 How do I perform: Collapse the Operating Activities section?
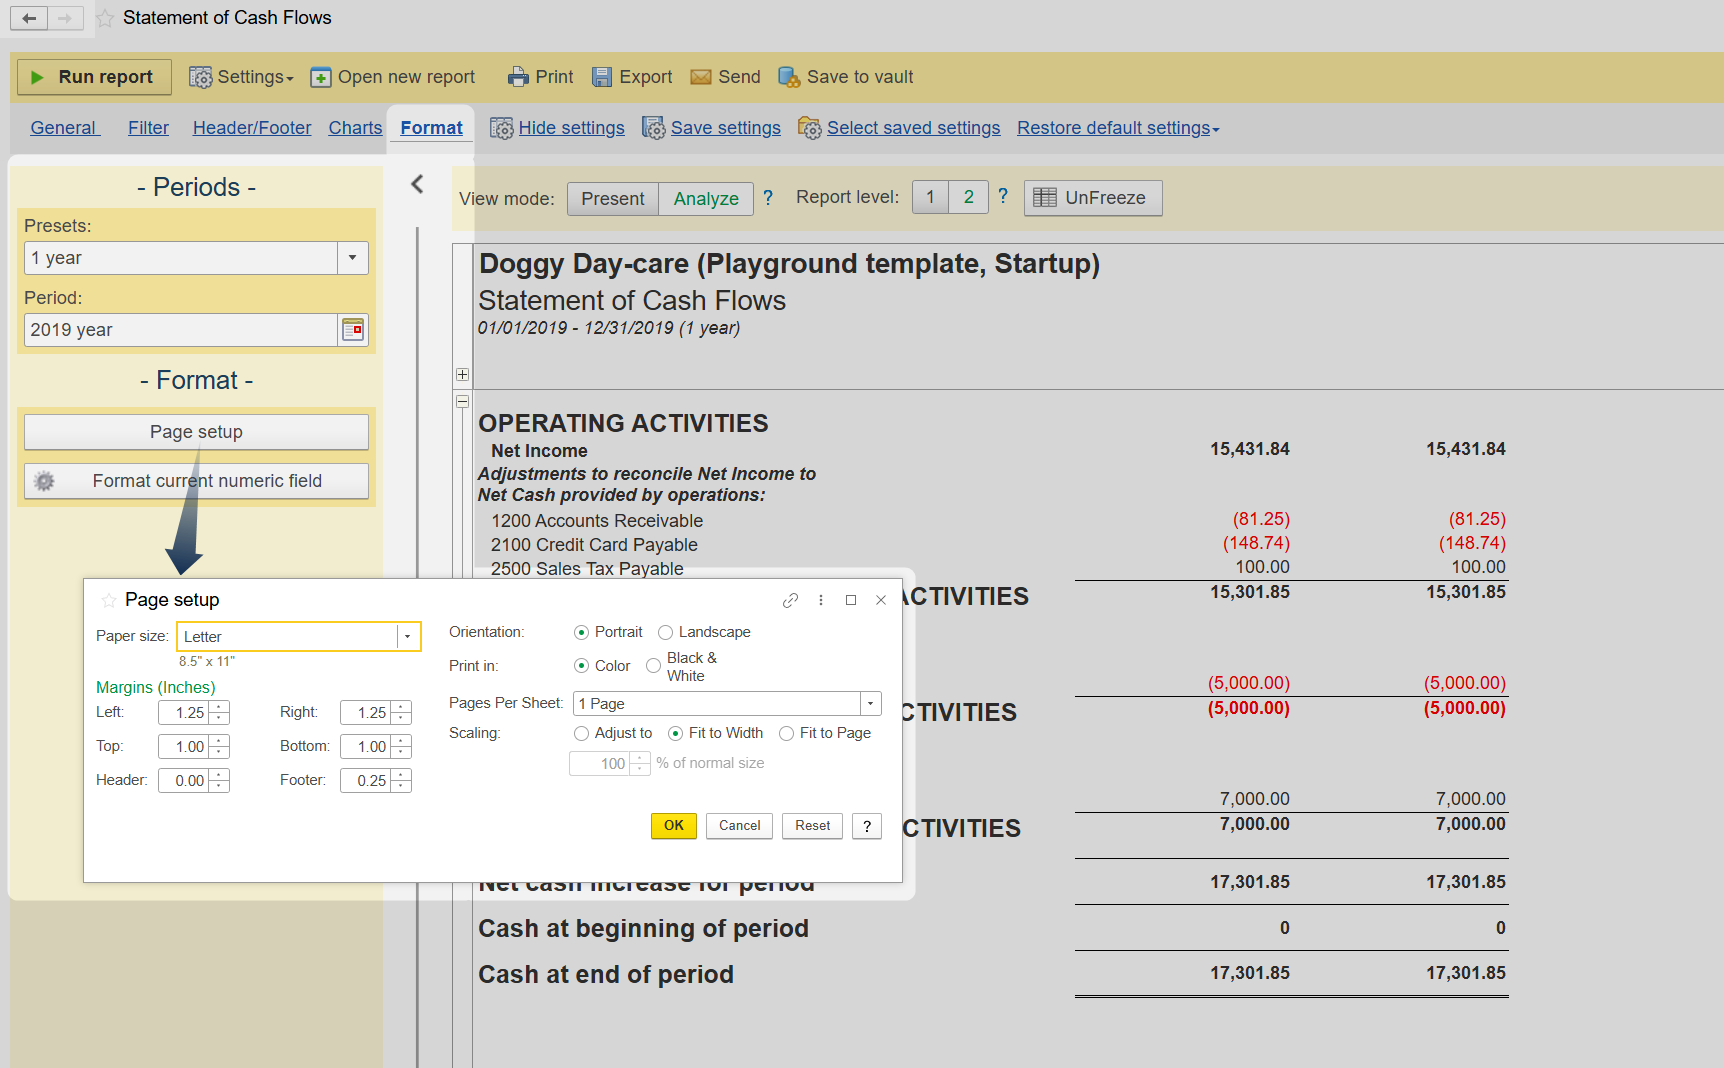[x=462, y=401]
